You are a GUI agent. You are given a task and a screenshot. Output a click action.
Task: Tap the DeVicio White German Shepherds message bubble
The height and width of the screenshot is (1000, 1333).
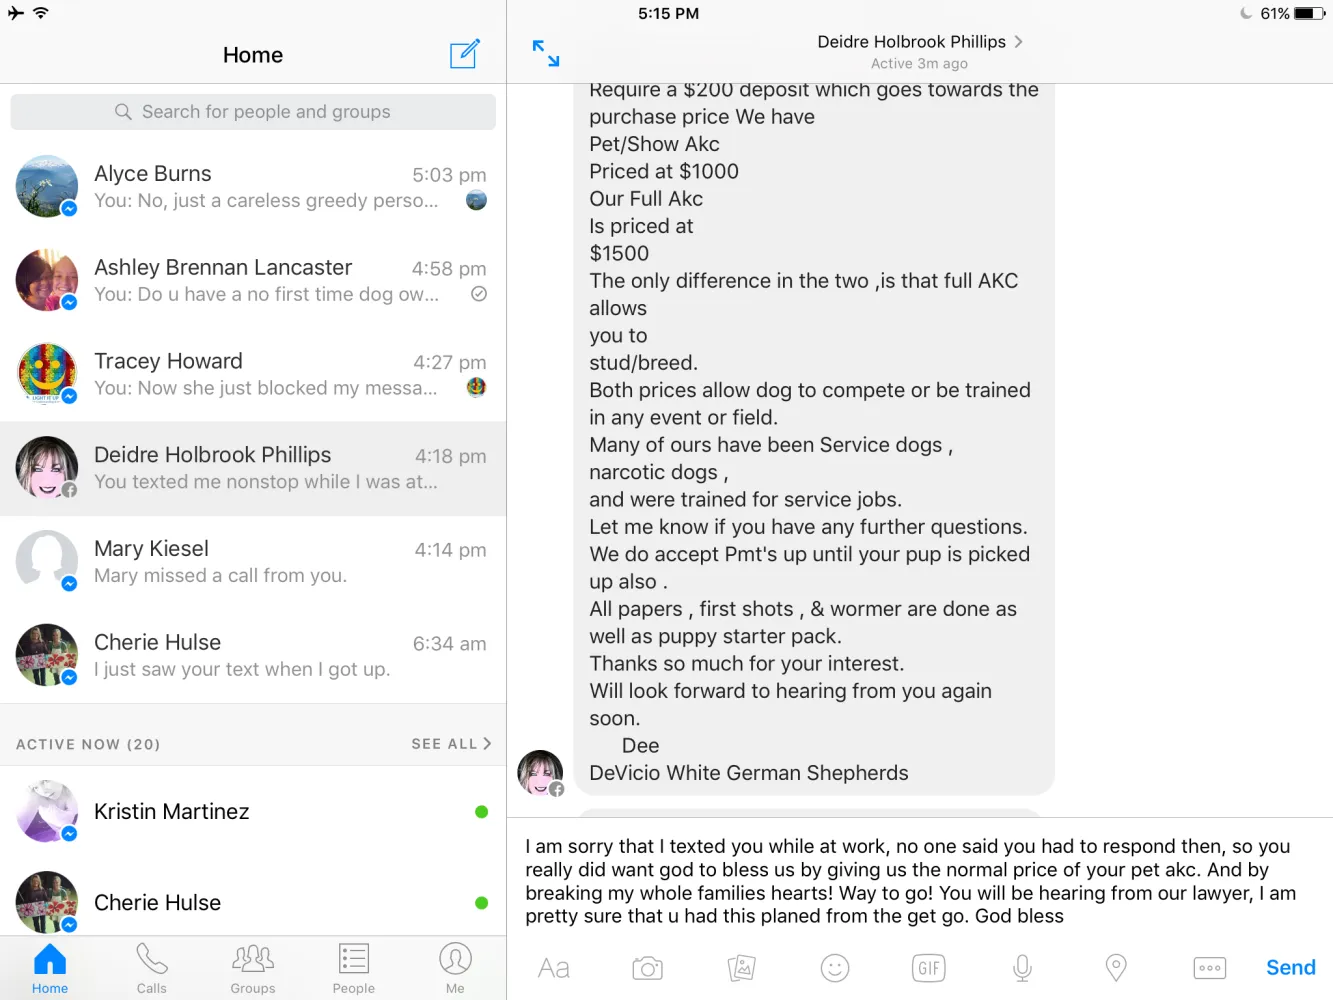coord(814,440)
